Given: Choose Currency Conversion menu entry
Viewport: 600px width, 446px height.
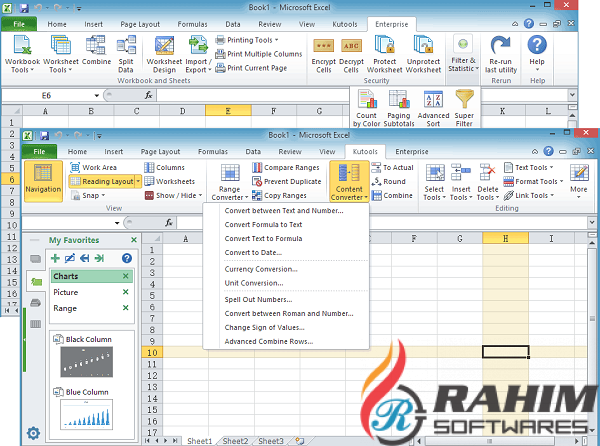Looking at the screenshot, I should (x=261, y=269).
